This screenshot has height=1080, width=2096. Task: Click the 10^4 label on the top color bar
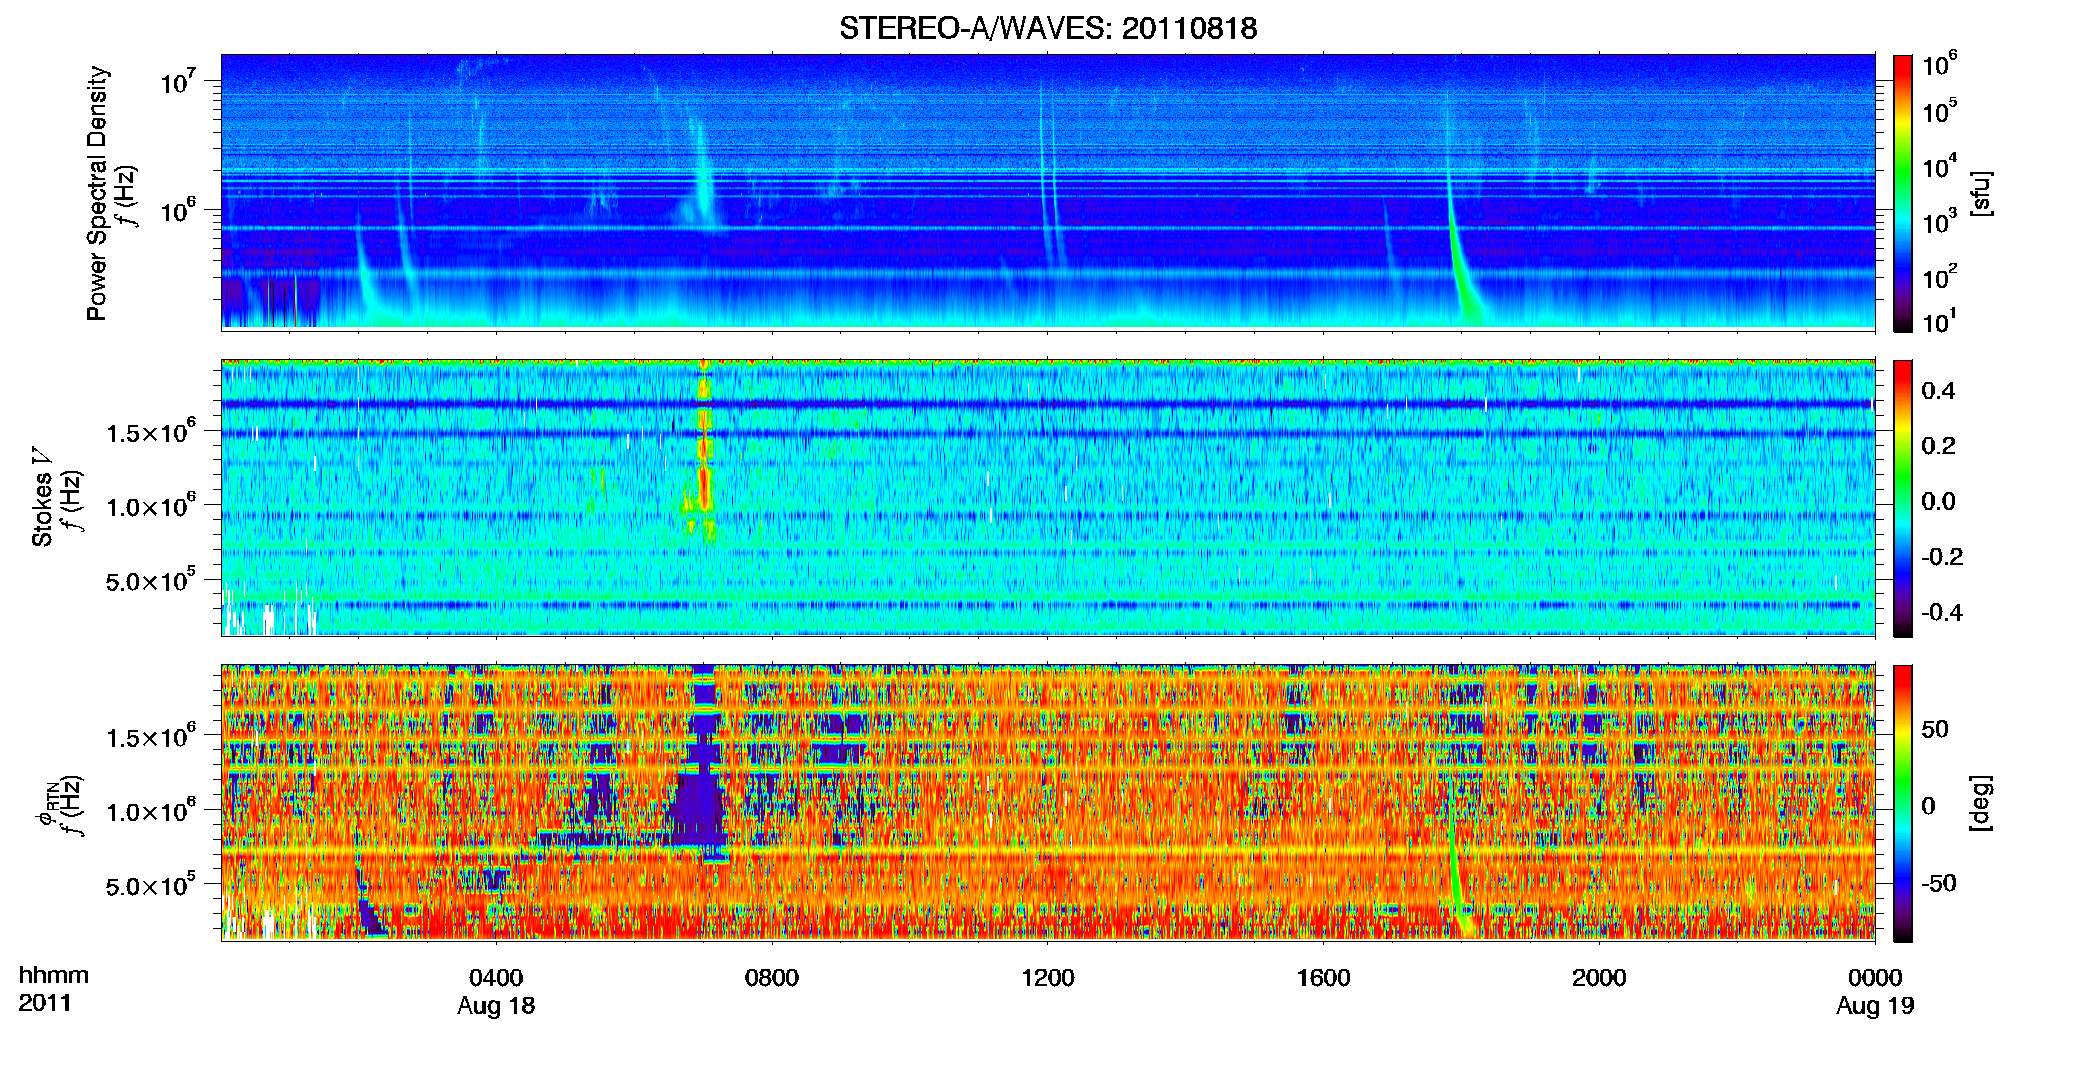click(x=1940, y=166)
